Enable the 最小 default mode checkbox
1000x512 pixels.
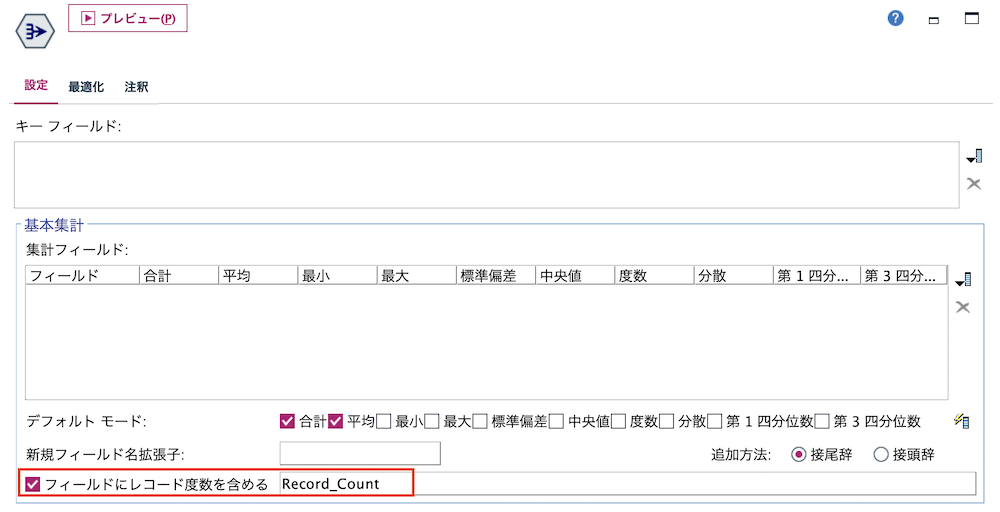(383, 421)
